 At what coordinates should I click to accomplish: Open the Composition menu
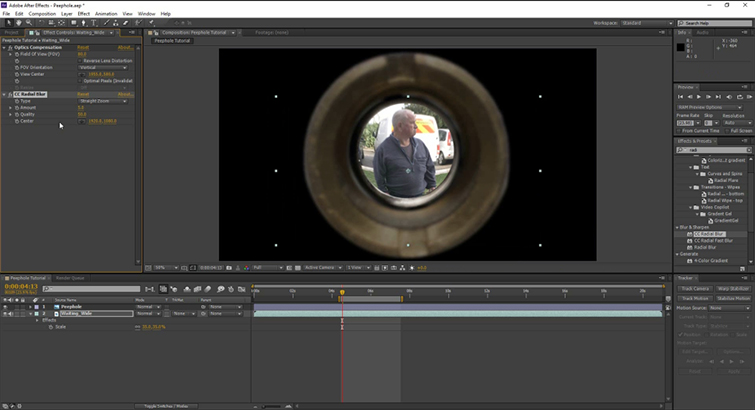click(42, 14)
